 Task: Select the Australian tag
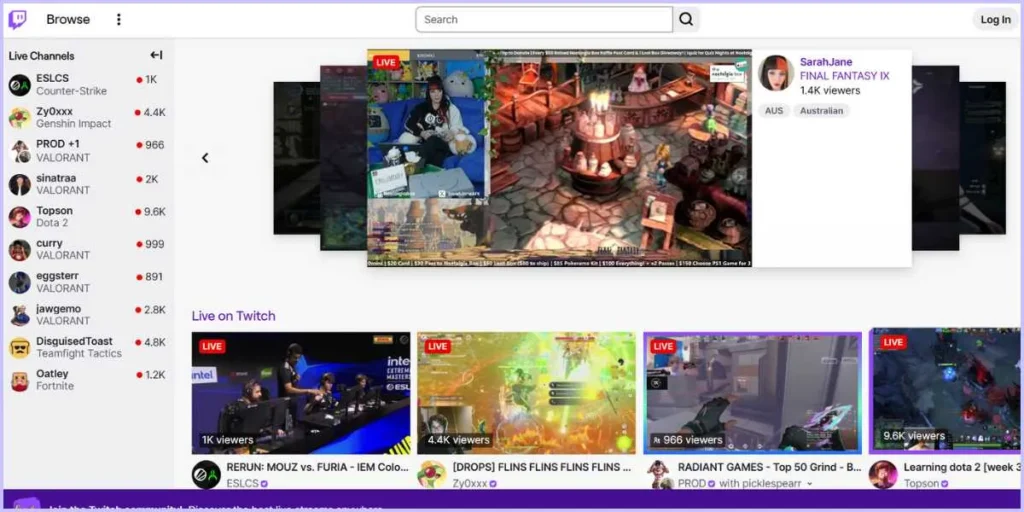click(x=821, y=111)
